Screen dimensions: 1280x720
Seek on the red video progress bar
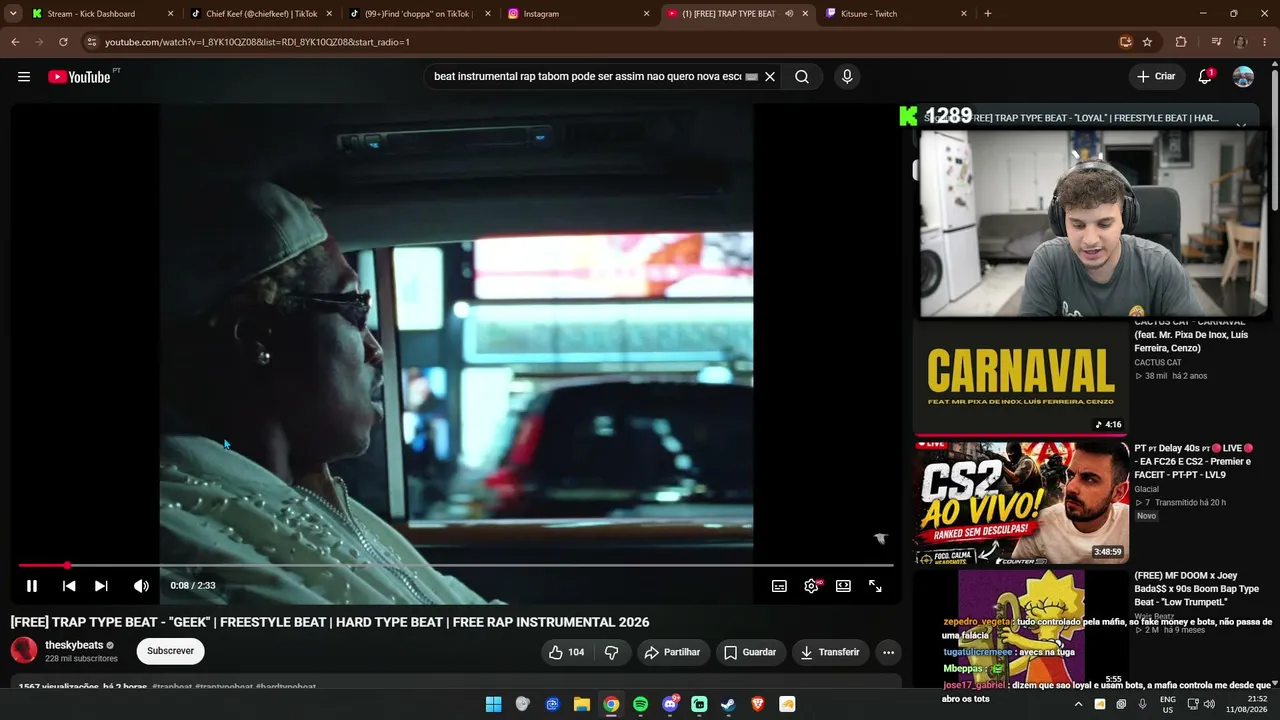(x=456, y=565)
